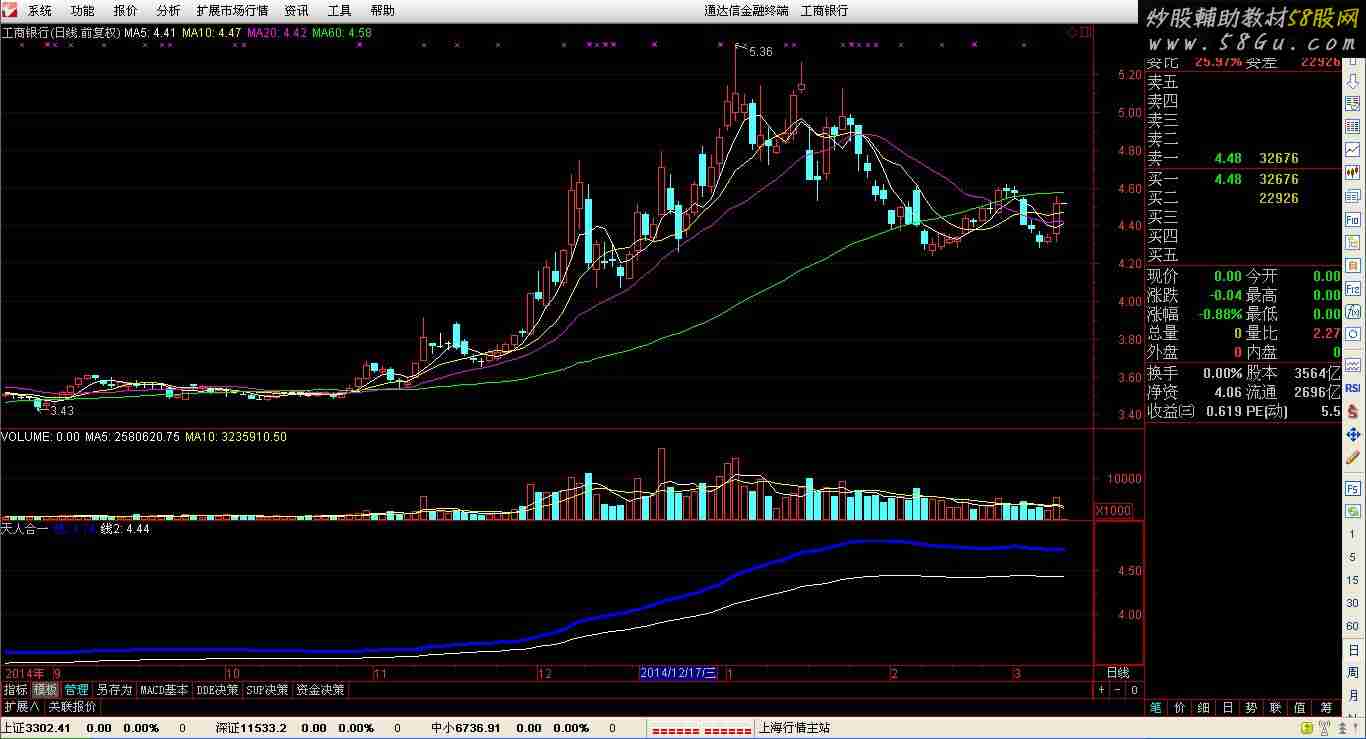Open the 关联报价 tab
This screenshot has height=739, width=1366.
click(72, 707)
